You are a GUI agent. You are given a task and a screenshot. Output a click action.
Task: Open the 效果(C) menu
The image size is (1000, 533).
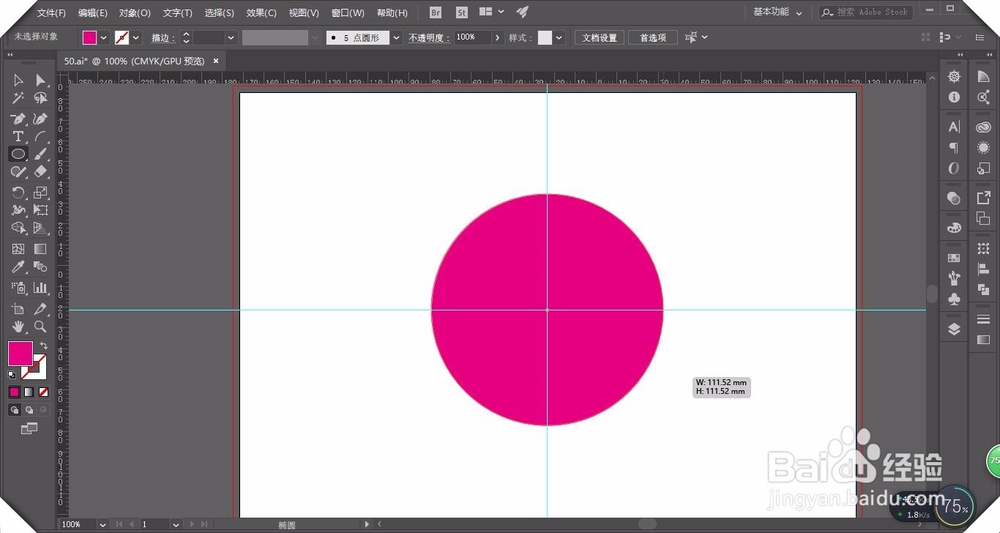click(x=261, y=13)
